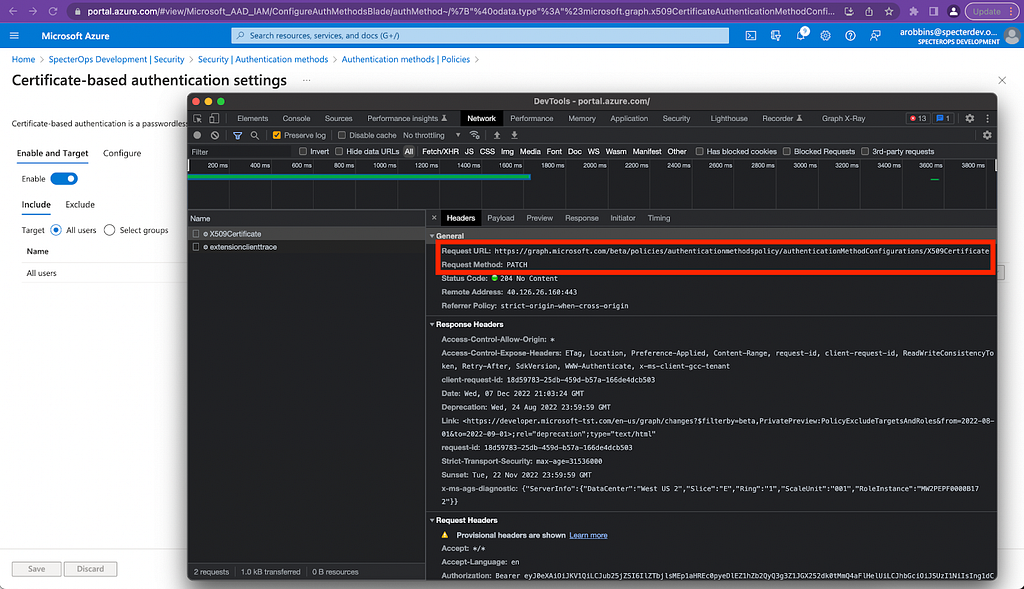Open the Directories and subscriptions filter

(x=776, y=36)
